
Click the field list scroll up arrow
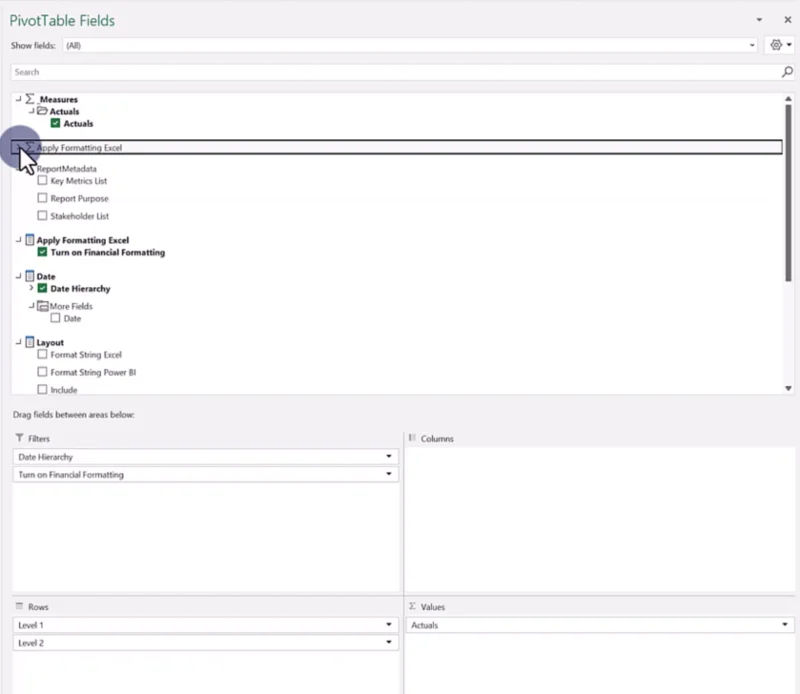[788, 98]
